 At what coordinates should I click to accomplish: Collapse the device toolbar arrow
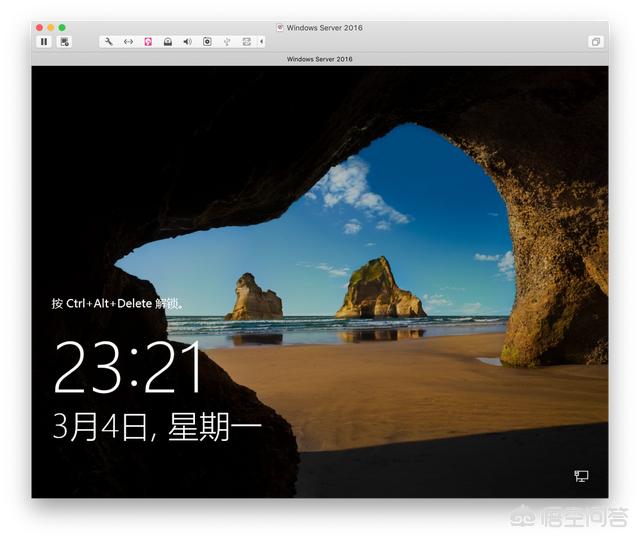261,42
